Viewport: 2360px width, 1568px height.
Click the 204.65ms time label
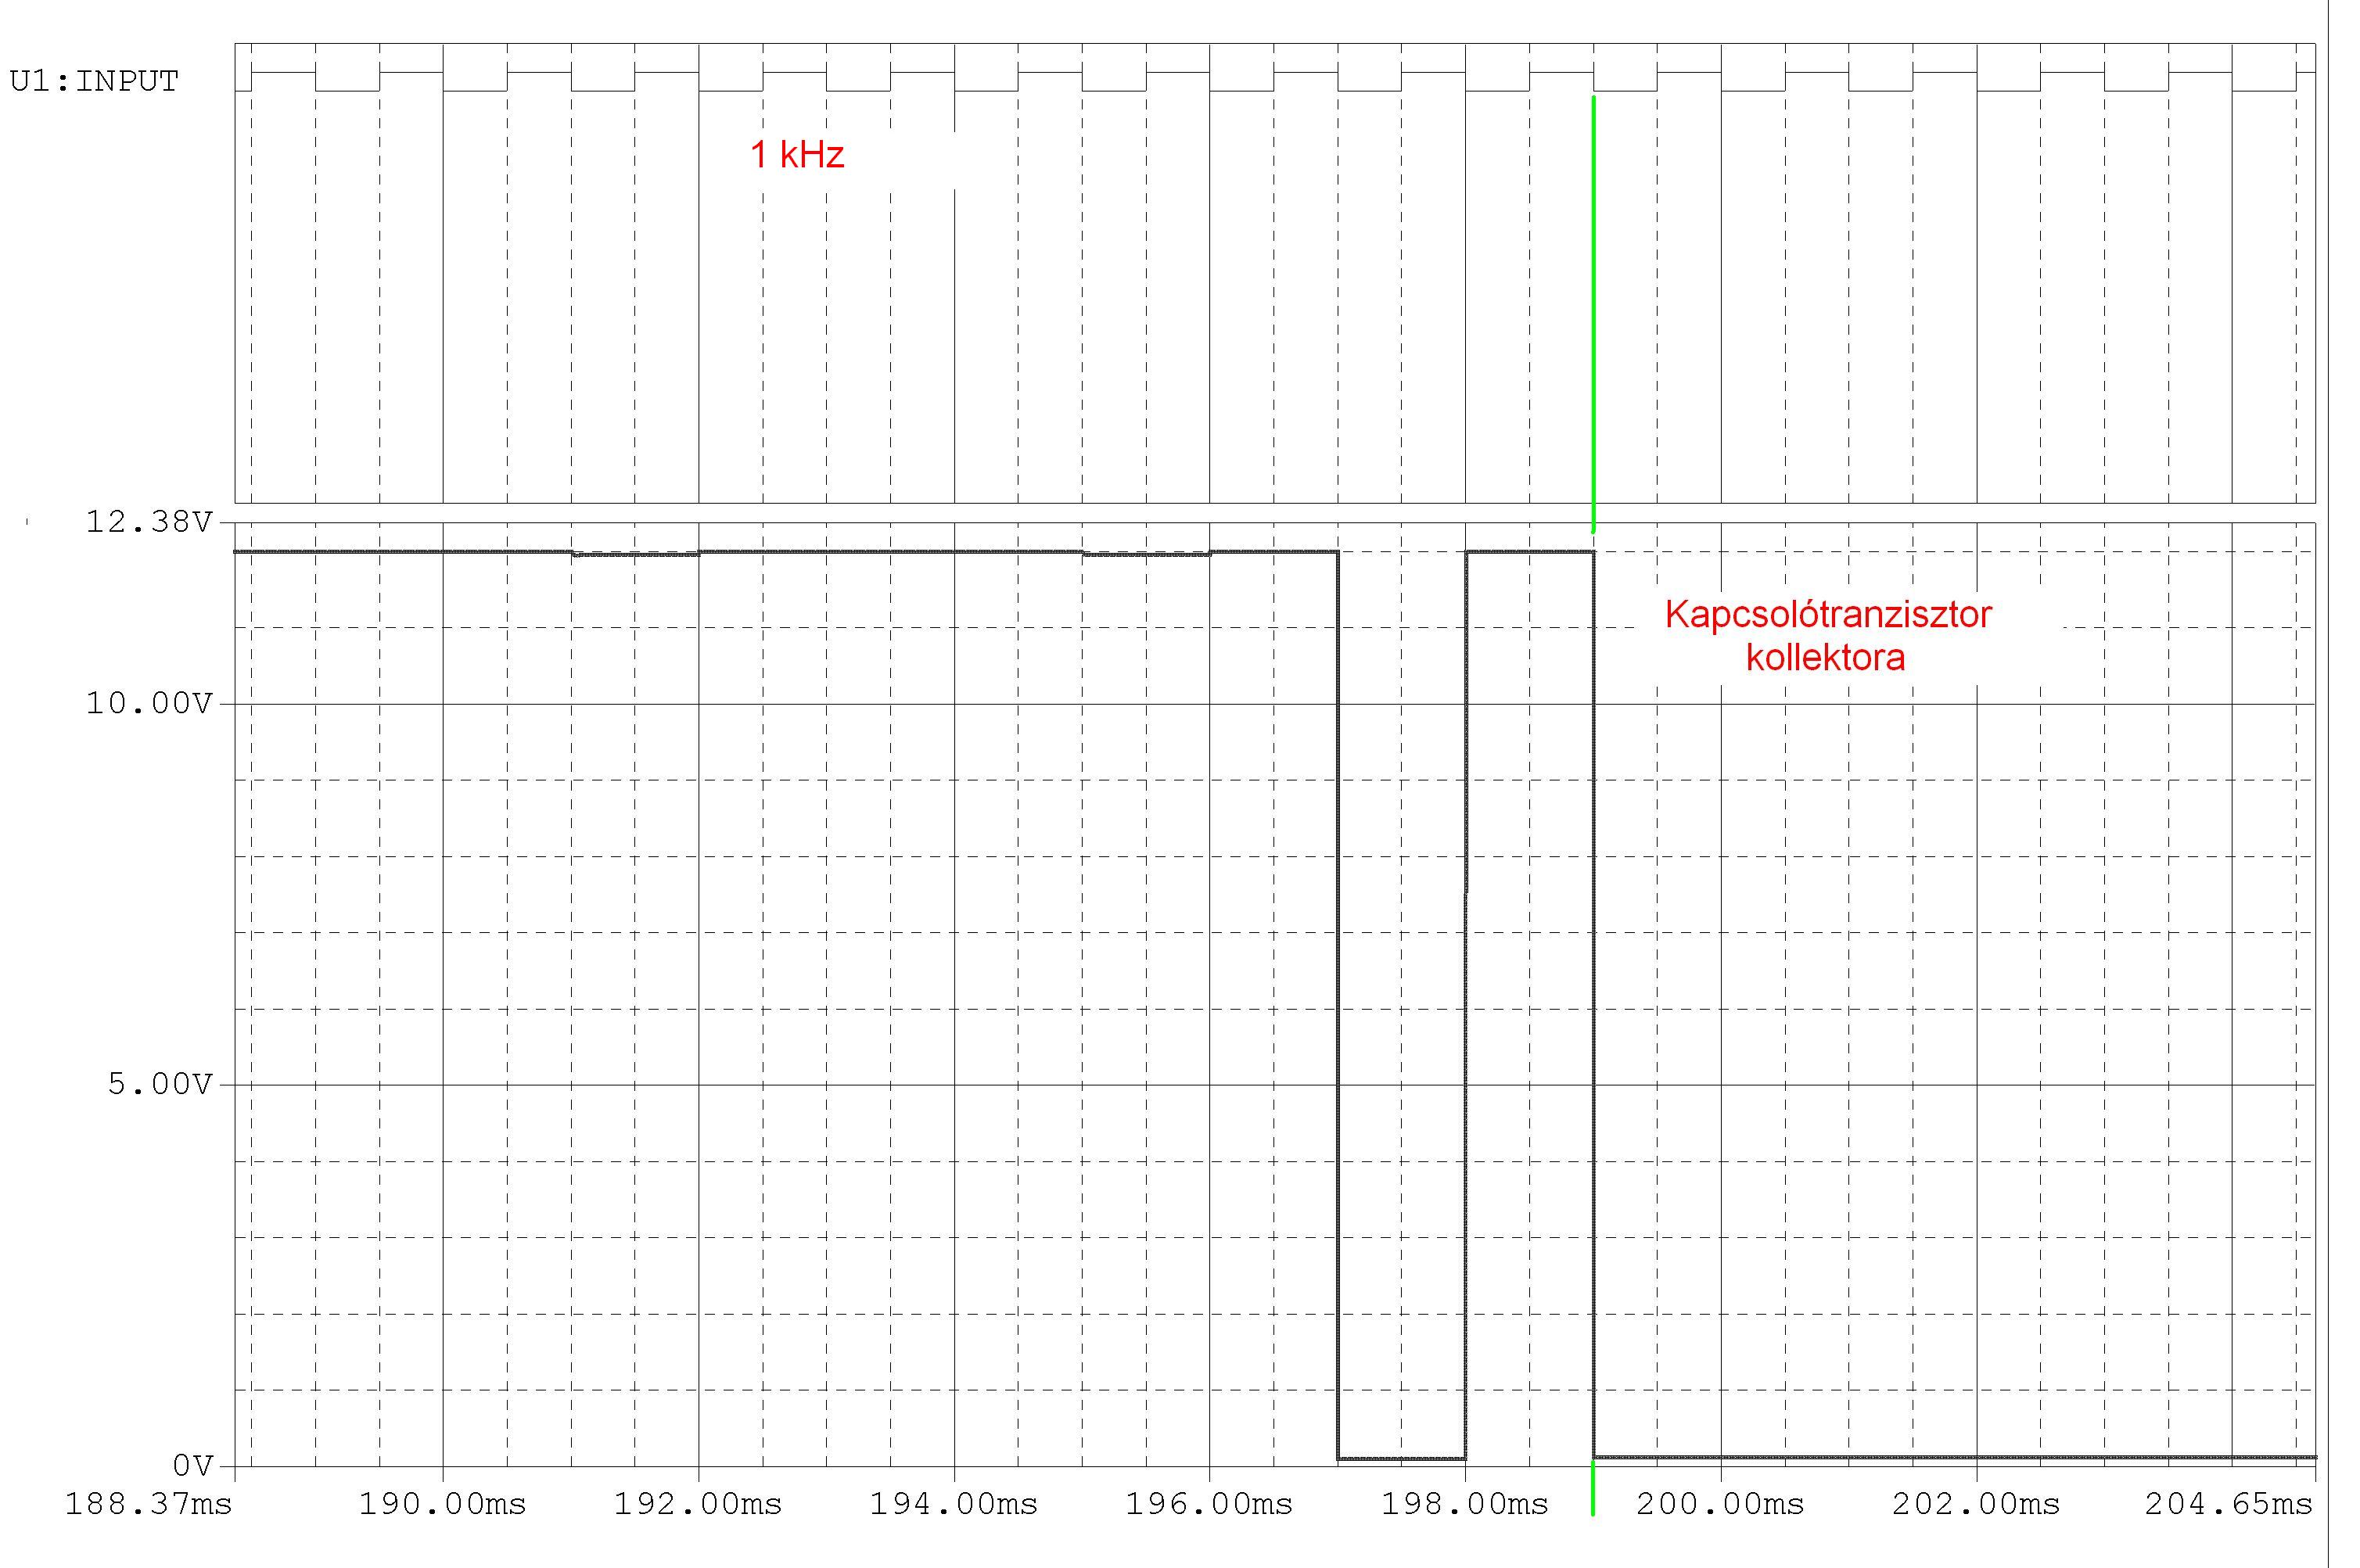tap(2229, 1504)
